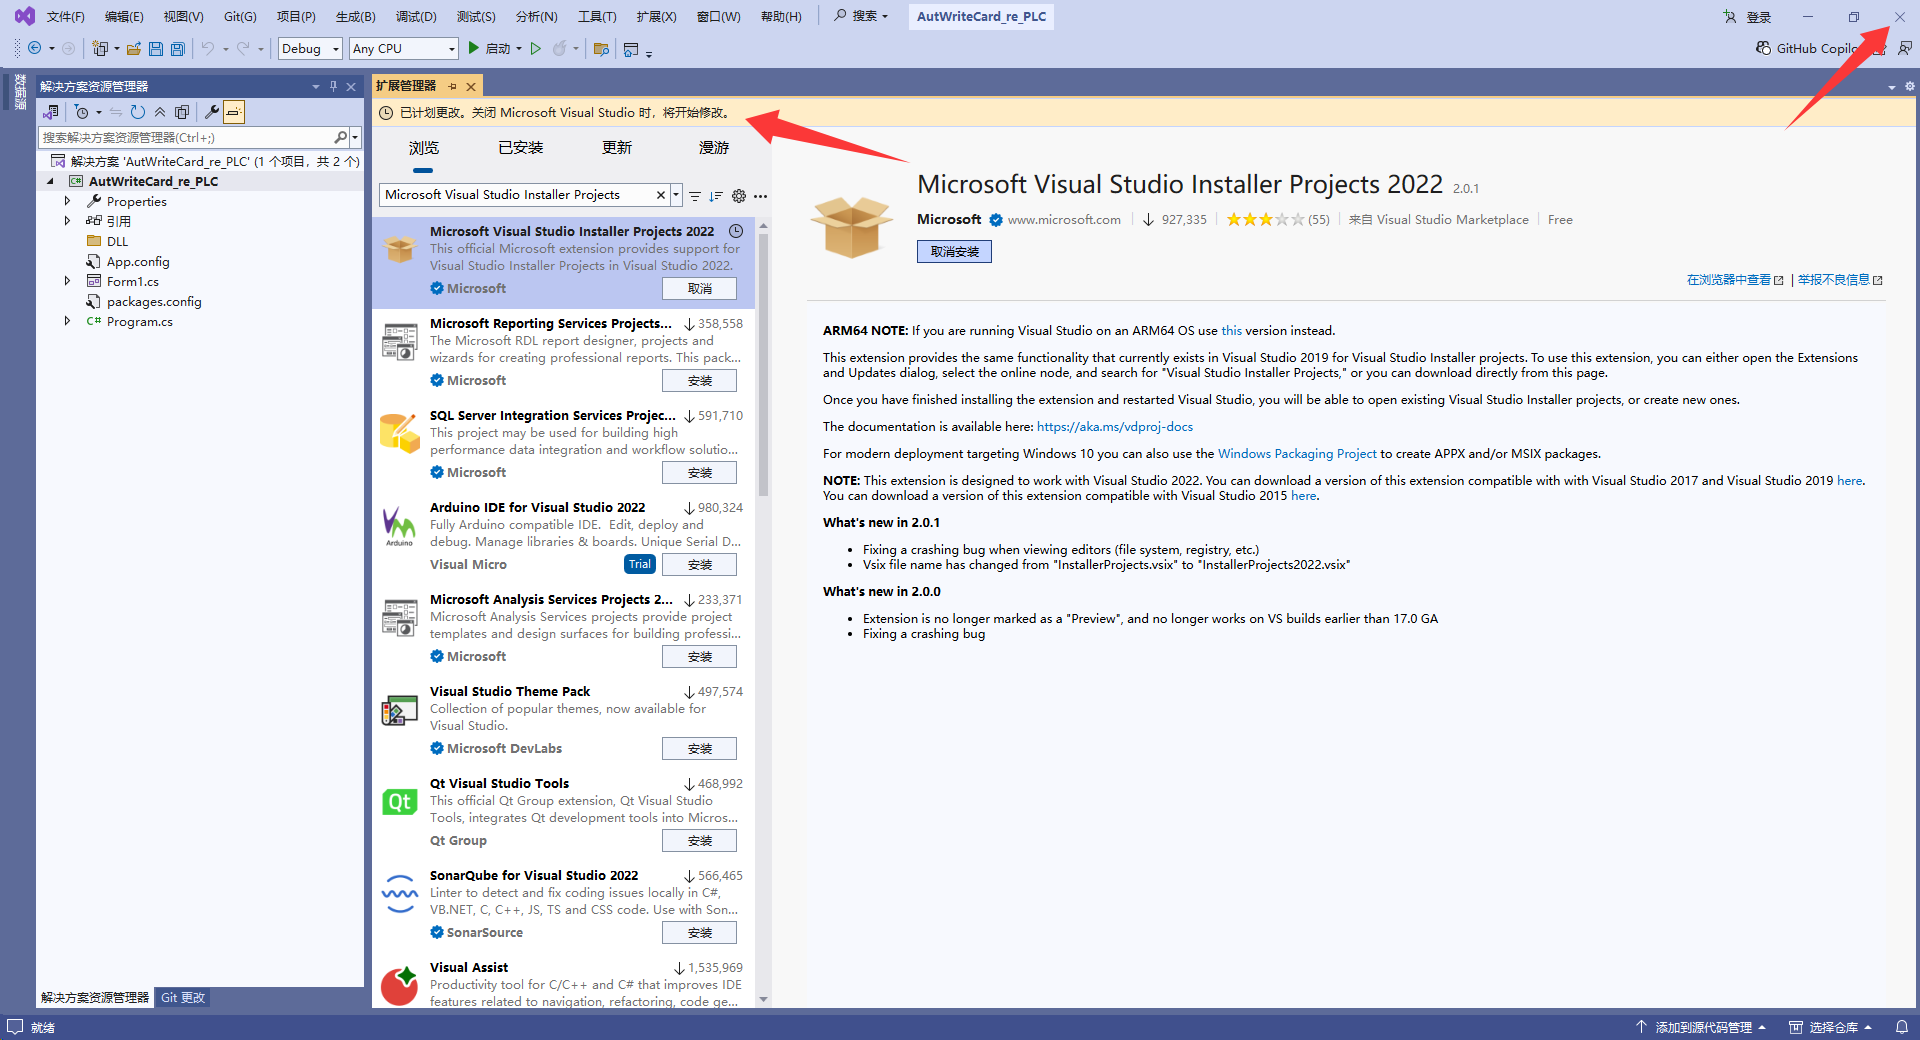This screenshot has height=1040, width=1920.
Task: Click the Find in Files toolbar icon
Action: click(x=601, y=48)
